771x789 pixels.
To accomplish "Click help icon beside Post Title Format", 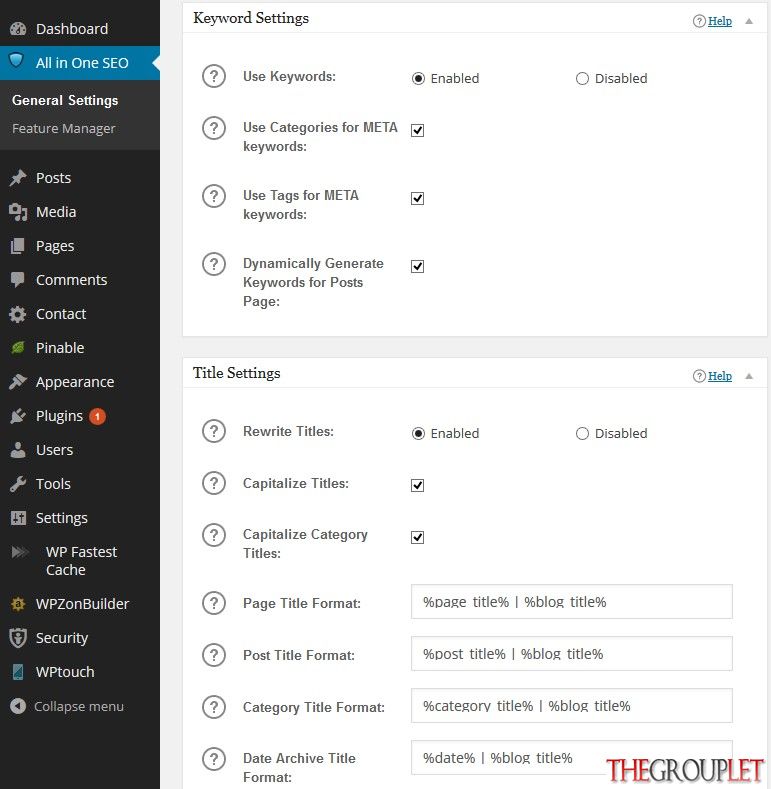I will pyautogui.click(x=214, y=655).
